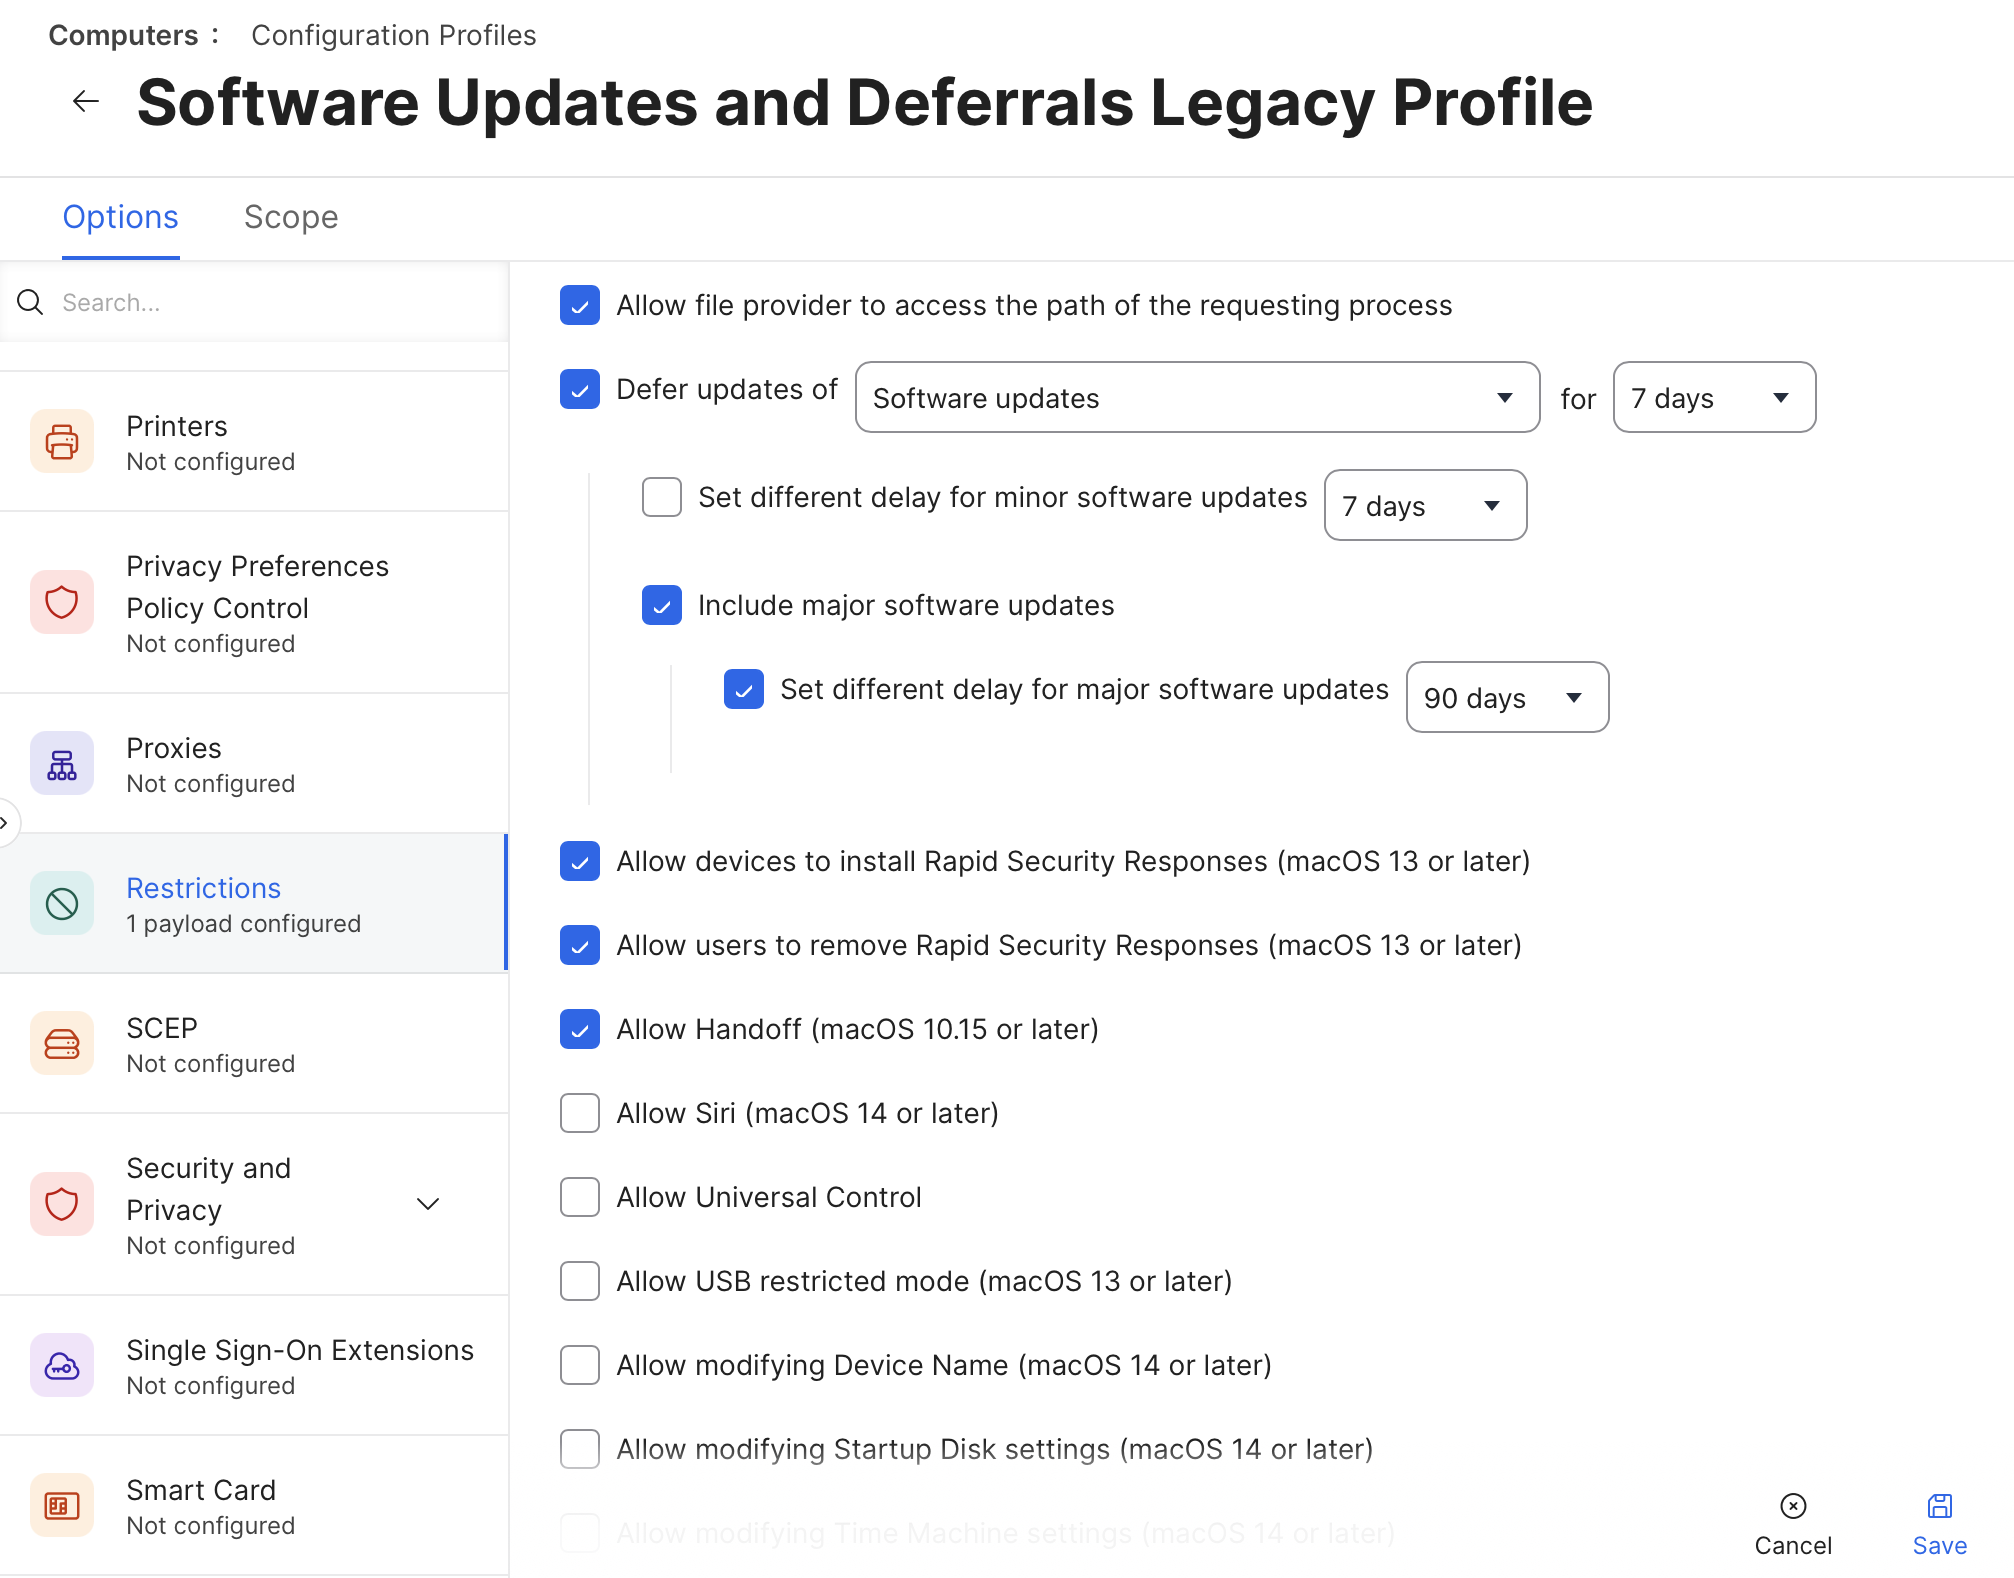Open the Software updates deferral type dropdown

[x=1197, y=398]
